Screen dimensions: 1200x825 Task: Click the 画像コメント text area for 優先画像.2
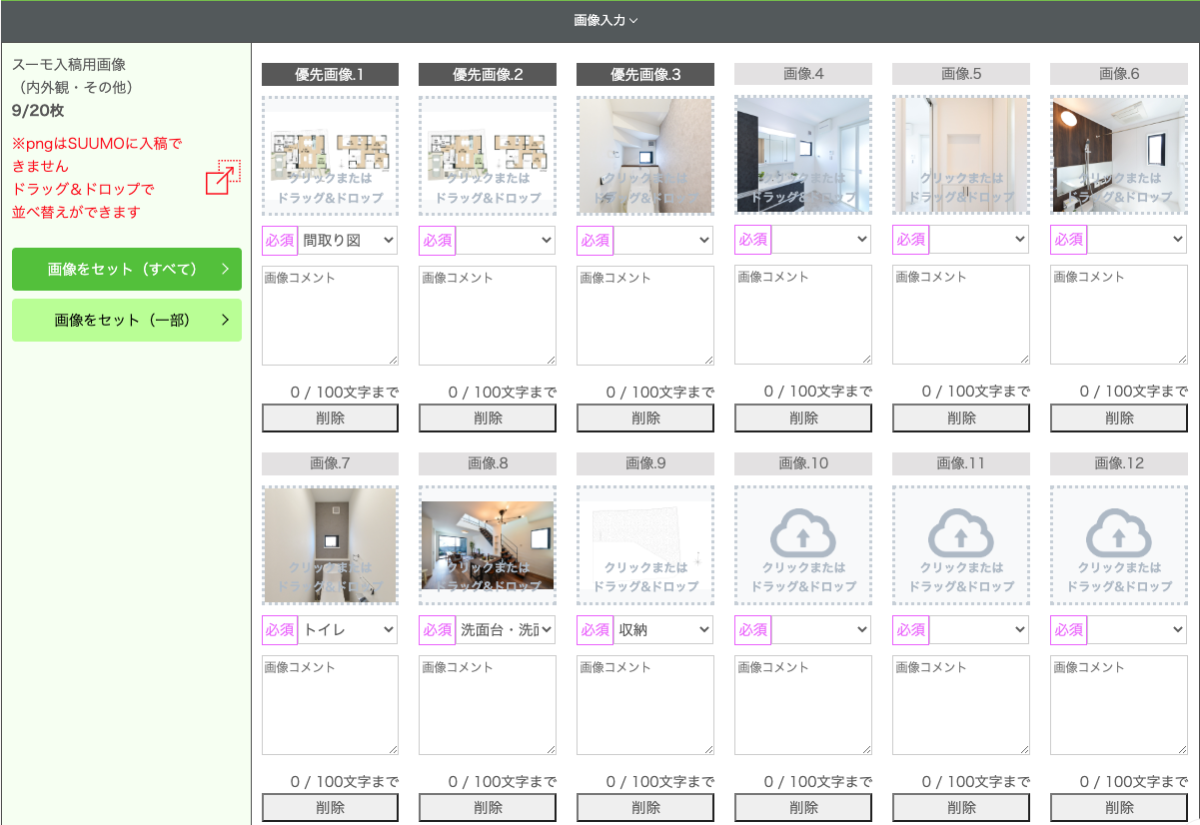(488, 315)
